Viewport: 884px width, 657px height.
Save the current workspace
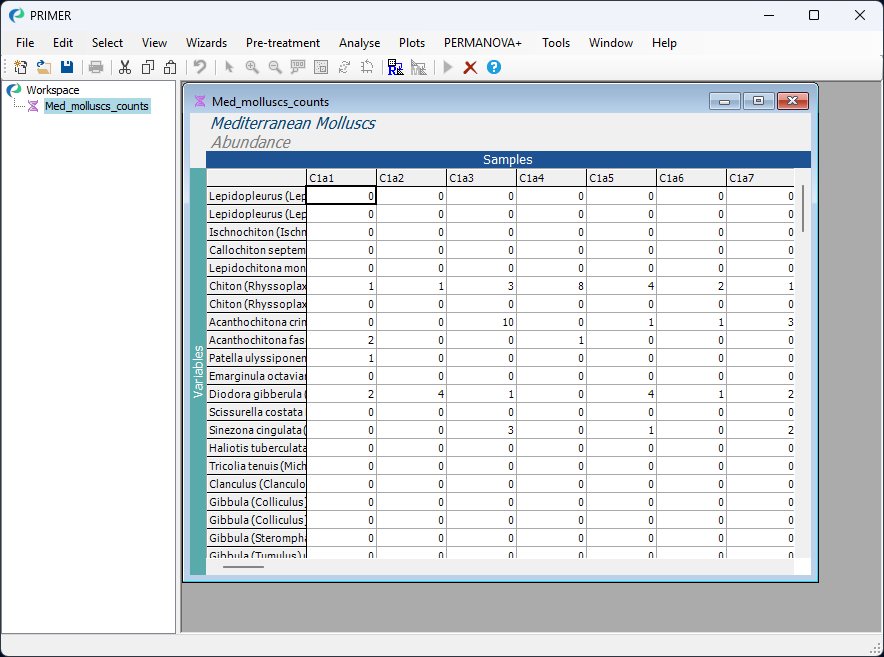click(x=66, y=67)
